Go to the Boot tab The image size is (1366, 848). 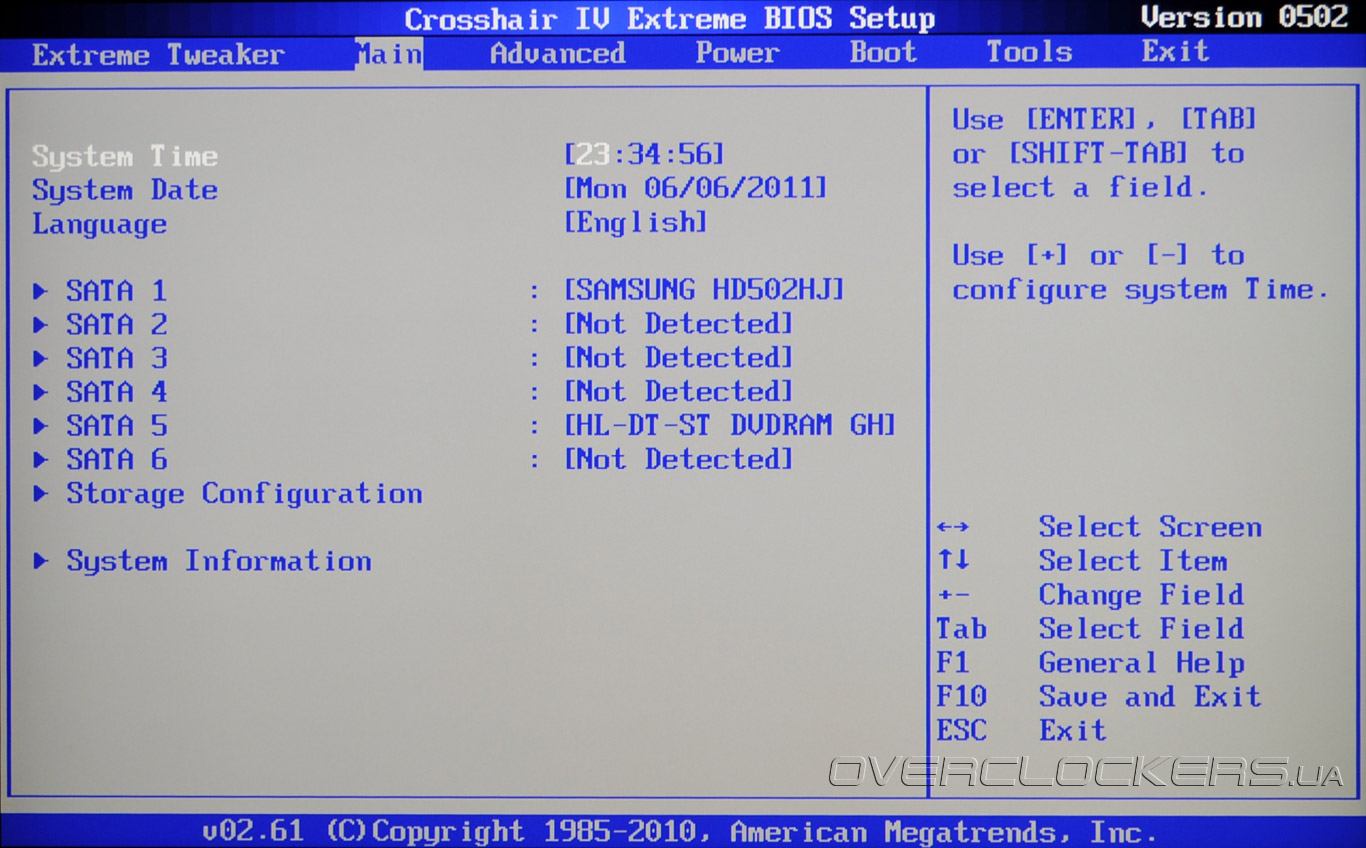[x=882, y=53]
